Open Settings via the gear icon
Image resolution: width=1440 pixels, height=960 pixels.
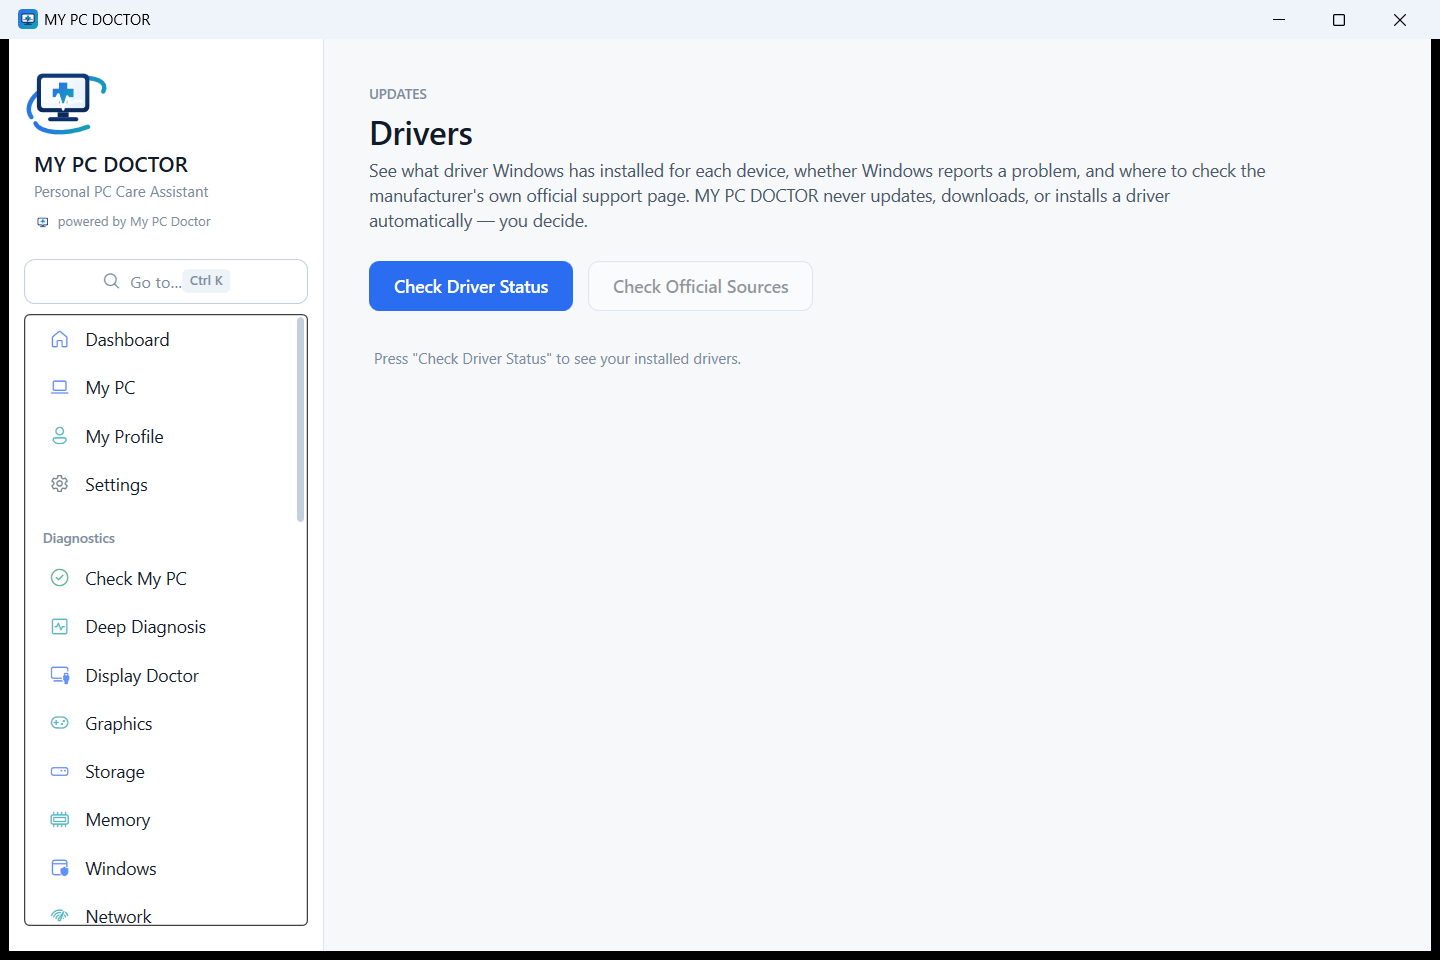[x=60, y=484]
